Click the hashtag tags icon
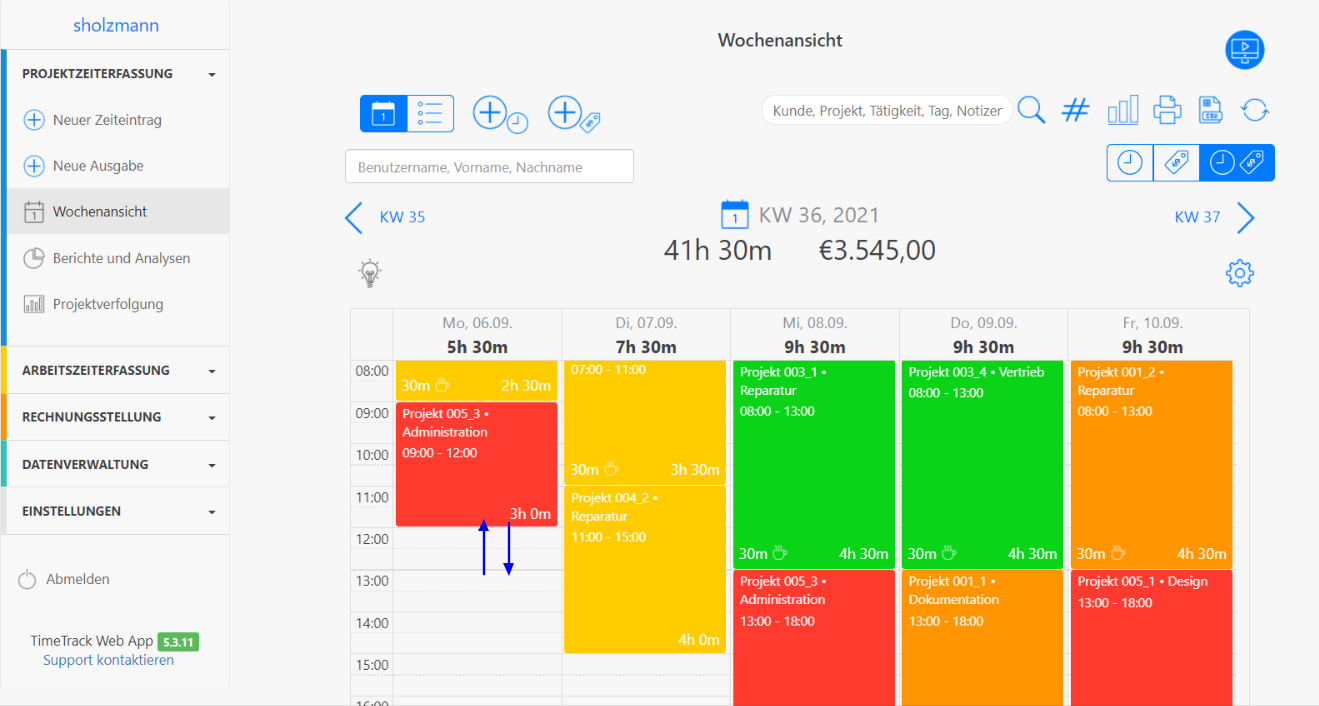The width and height of the screenshot is (1319, 706). pos(1075,110)
